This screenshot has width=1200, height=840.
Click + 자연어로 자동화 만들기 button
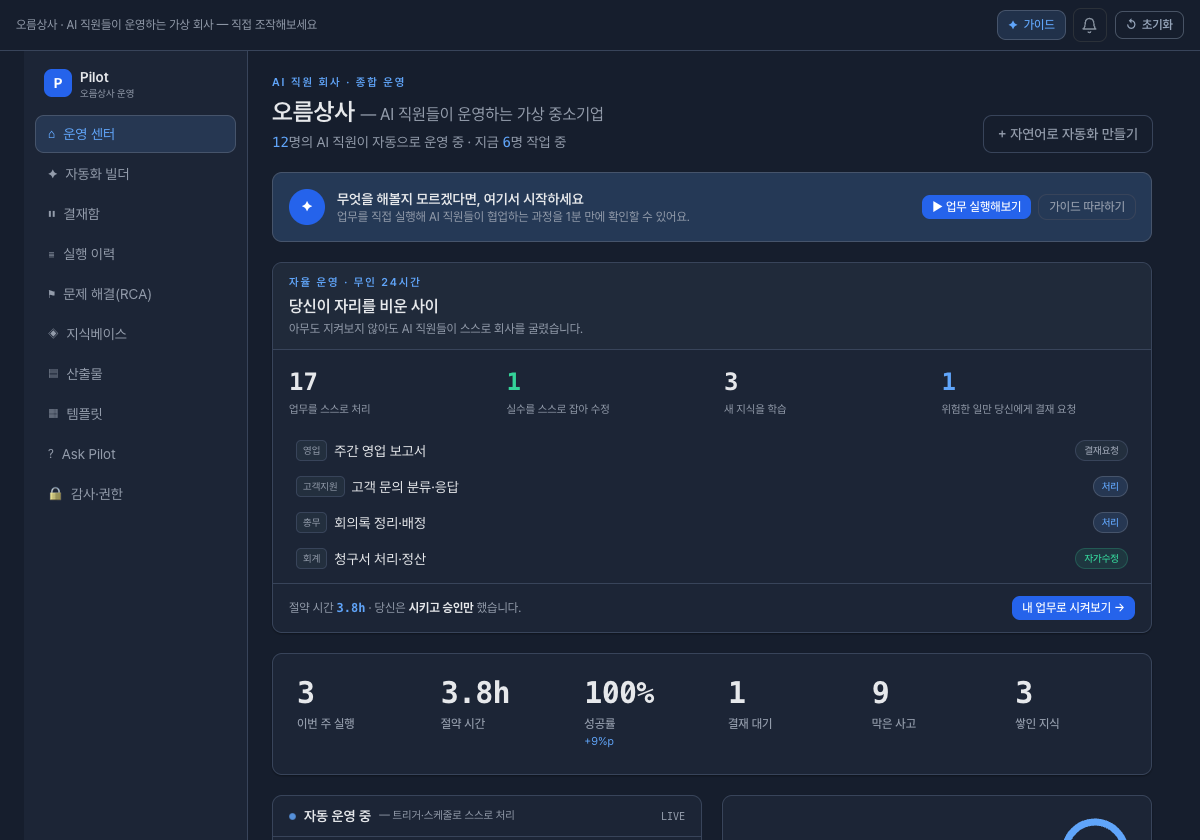coord(1068,134)
